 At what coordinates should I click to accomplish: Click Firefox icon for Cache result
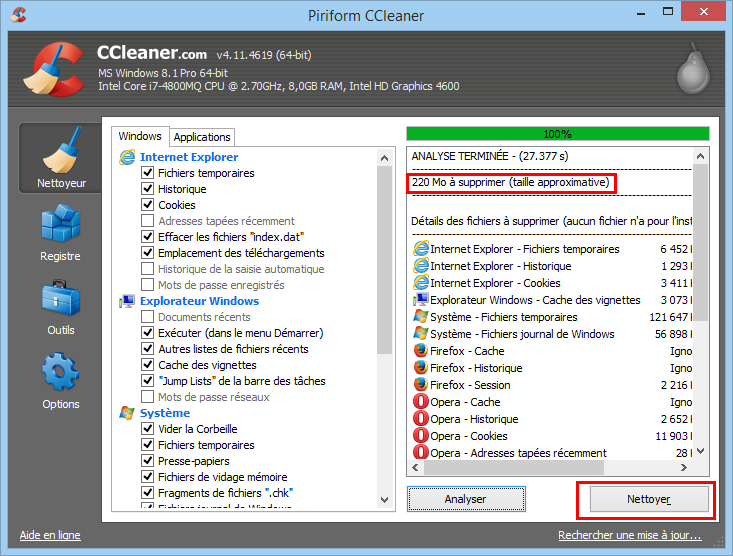click(421, 350)
